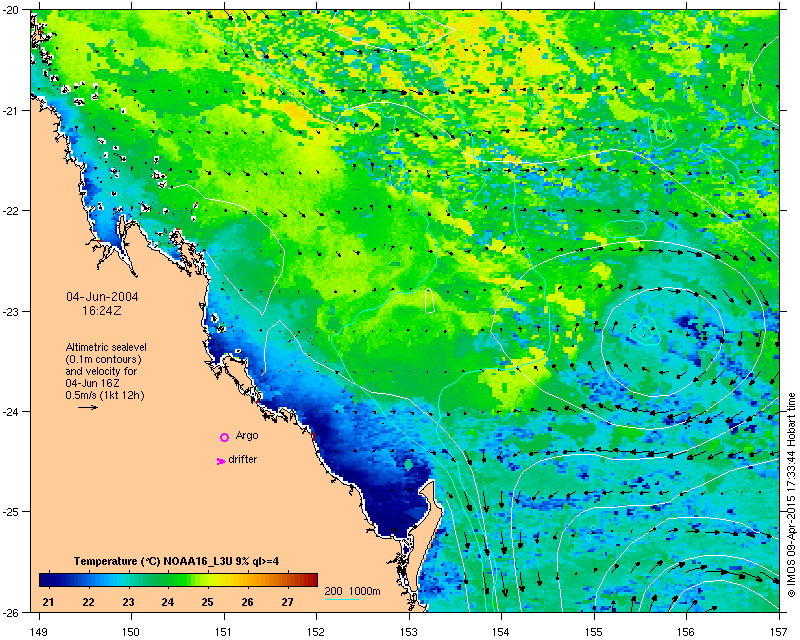Click the vertical IMOS copyright timestamp text
800x640 pixels.
[x=791, y=495]
